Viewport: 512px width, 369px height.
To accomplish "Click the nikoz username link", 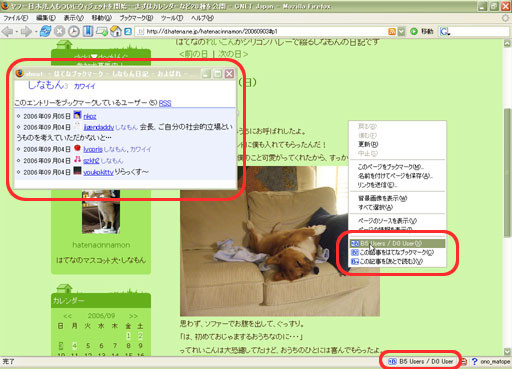I will [x=90, y=116].
